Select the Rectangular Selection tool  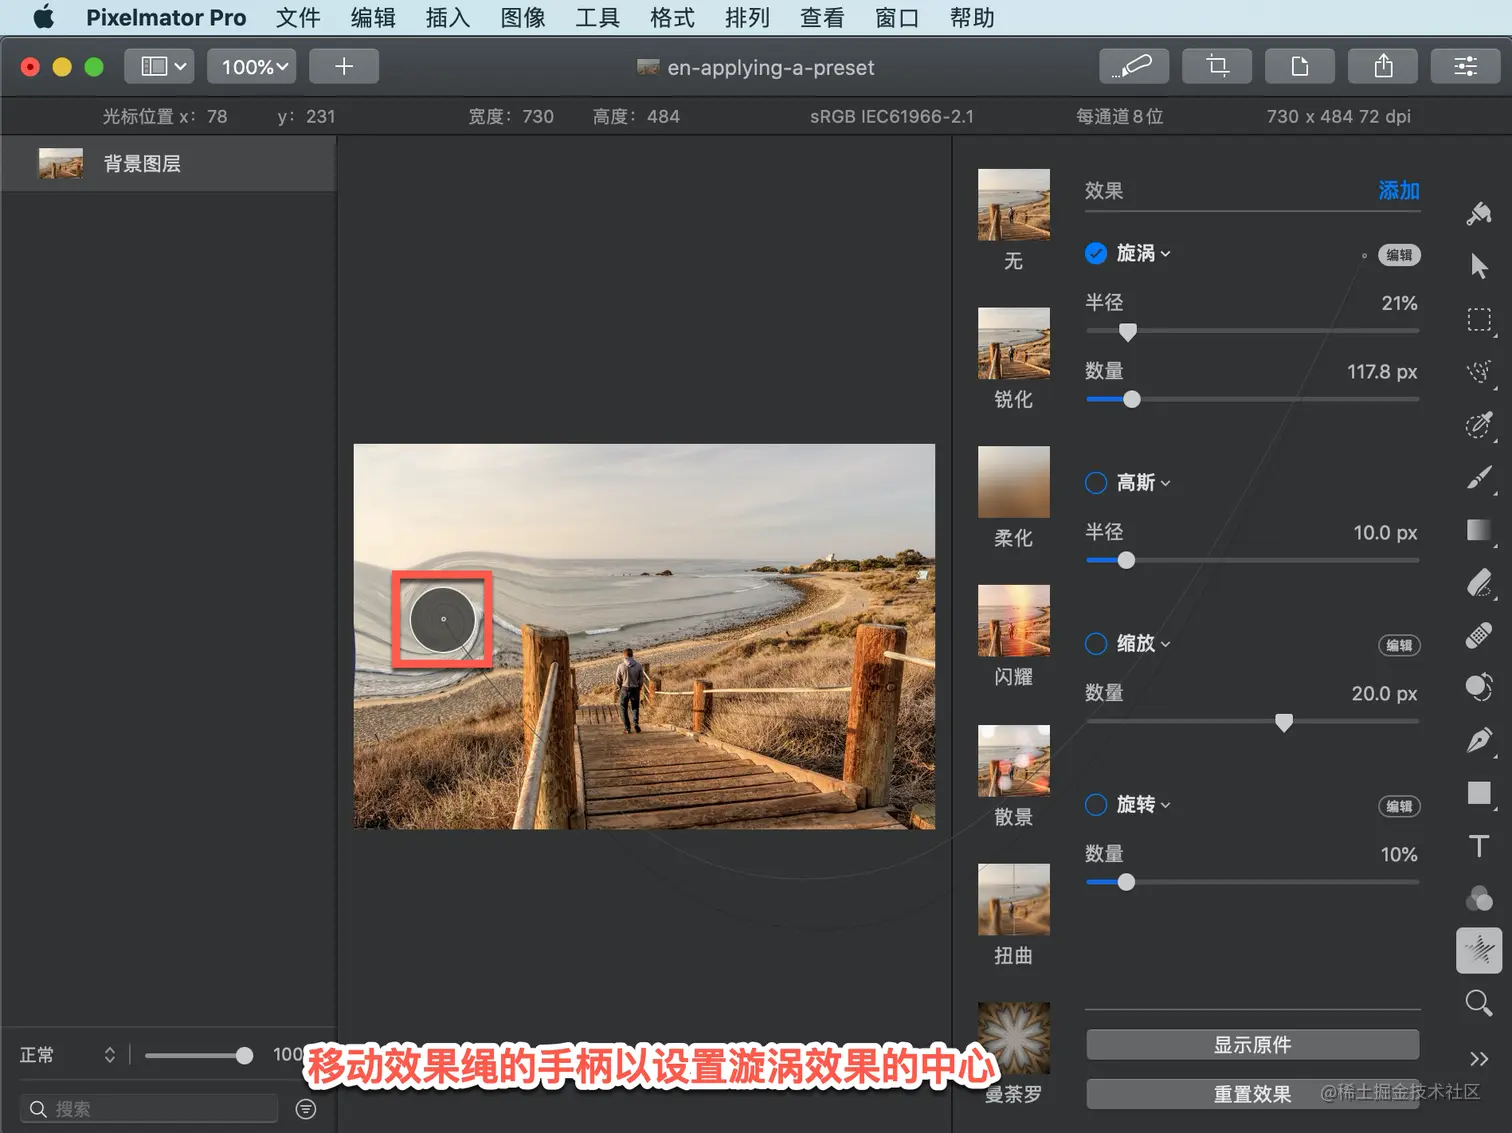pyautogui.click(x=1479, y=319)
